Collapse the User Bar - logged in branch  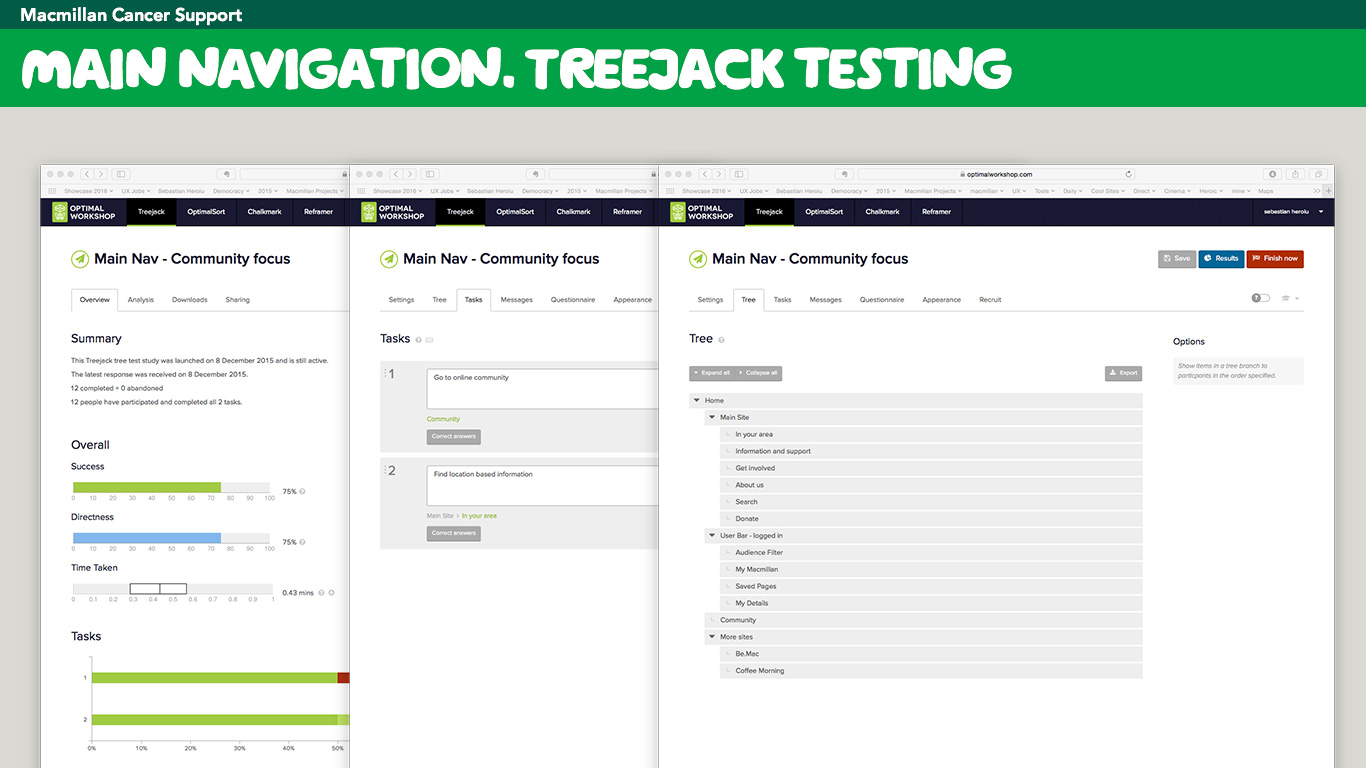pyautogui.click(x=711, y=535)
